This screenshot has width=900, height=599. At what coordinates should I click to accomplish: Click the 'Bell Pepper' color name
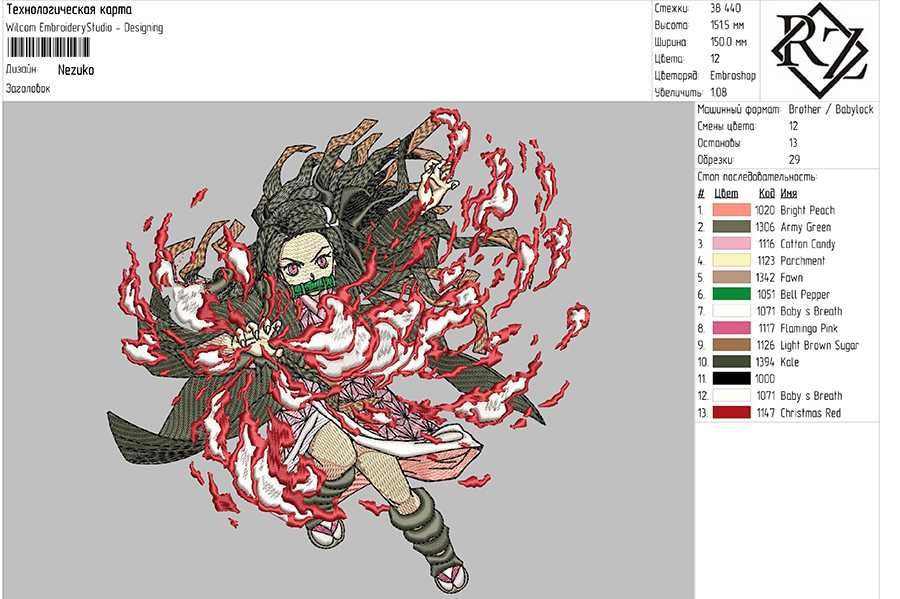(x=805, y=294)
